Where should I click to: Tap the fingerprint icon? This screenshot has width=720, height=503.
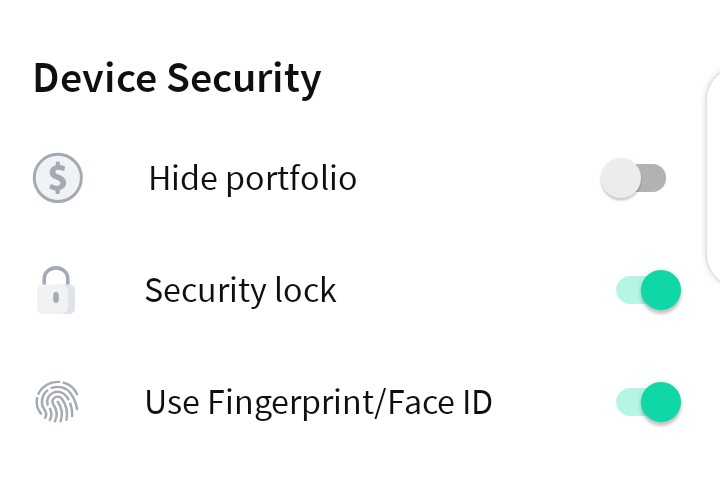pos(57,402)
